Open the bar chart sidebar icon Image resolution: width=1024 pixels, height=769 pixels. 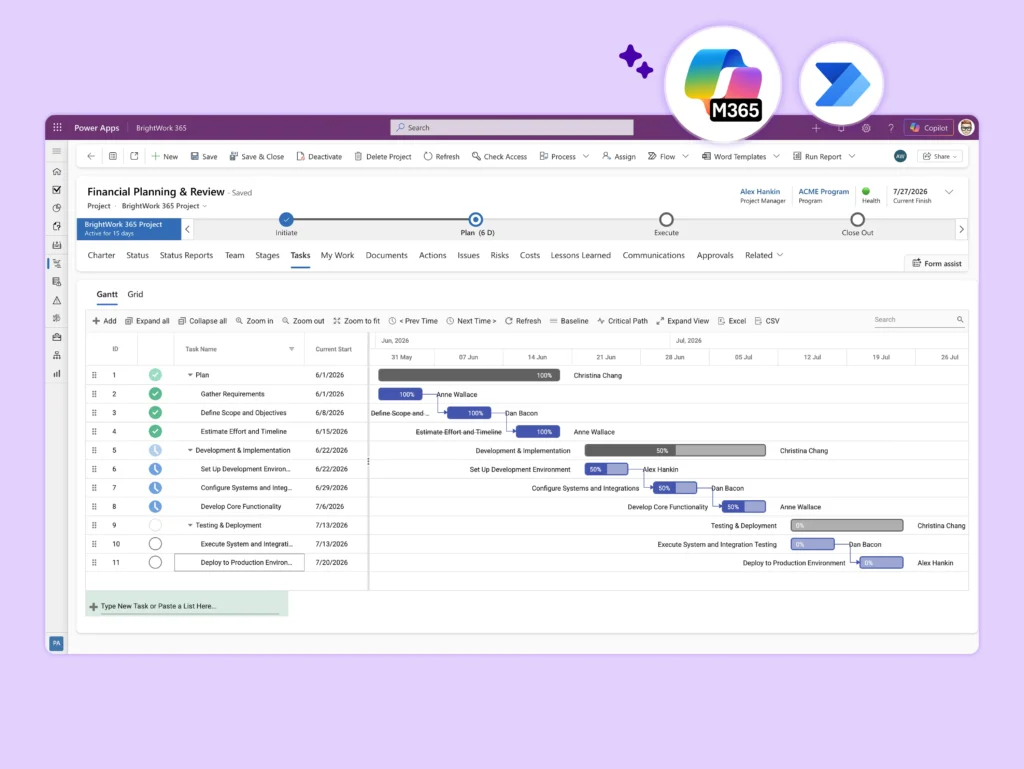point(57,373)
